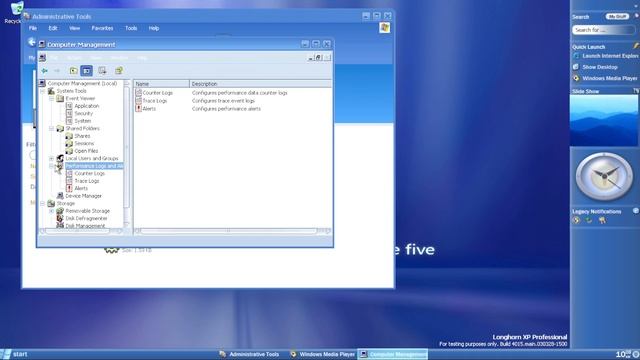Click the Back arrow in Administrative Tools window
Image resolution: width=640 pixels, height=360 pixels.
(31, 42)
